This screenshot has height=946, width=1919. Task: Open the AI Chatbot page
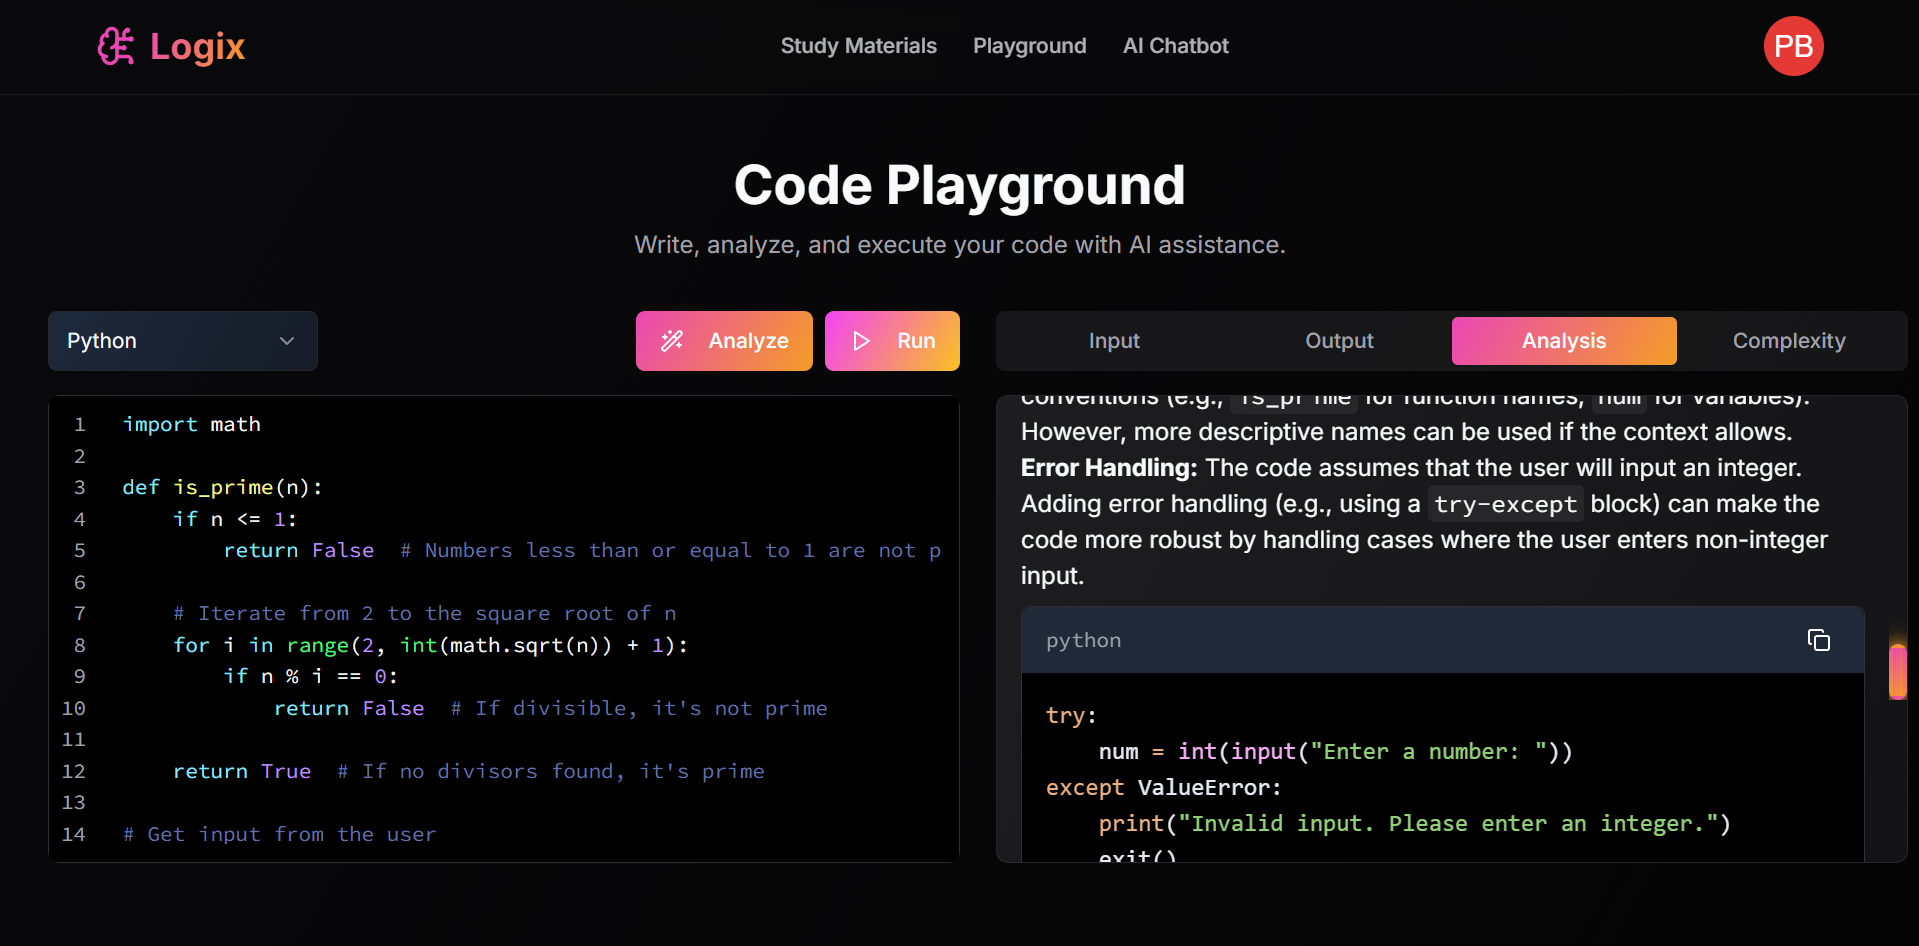[1175, 46]
